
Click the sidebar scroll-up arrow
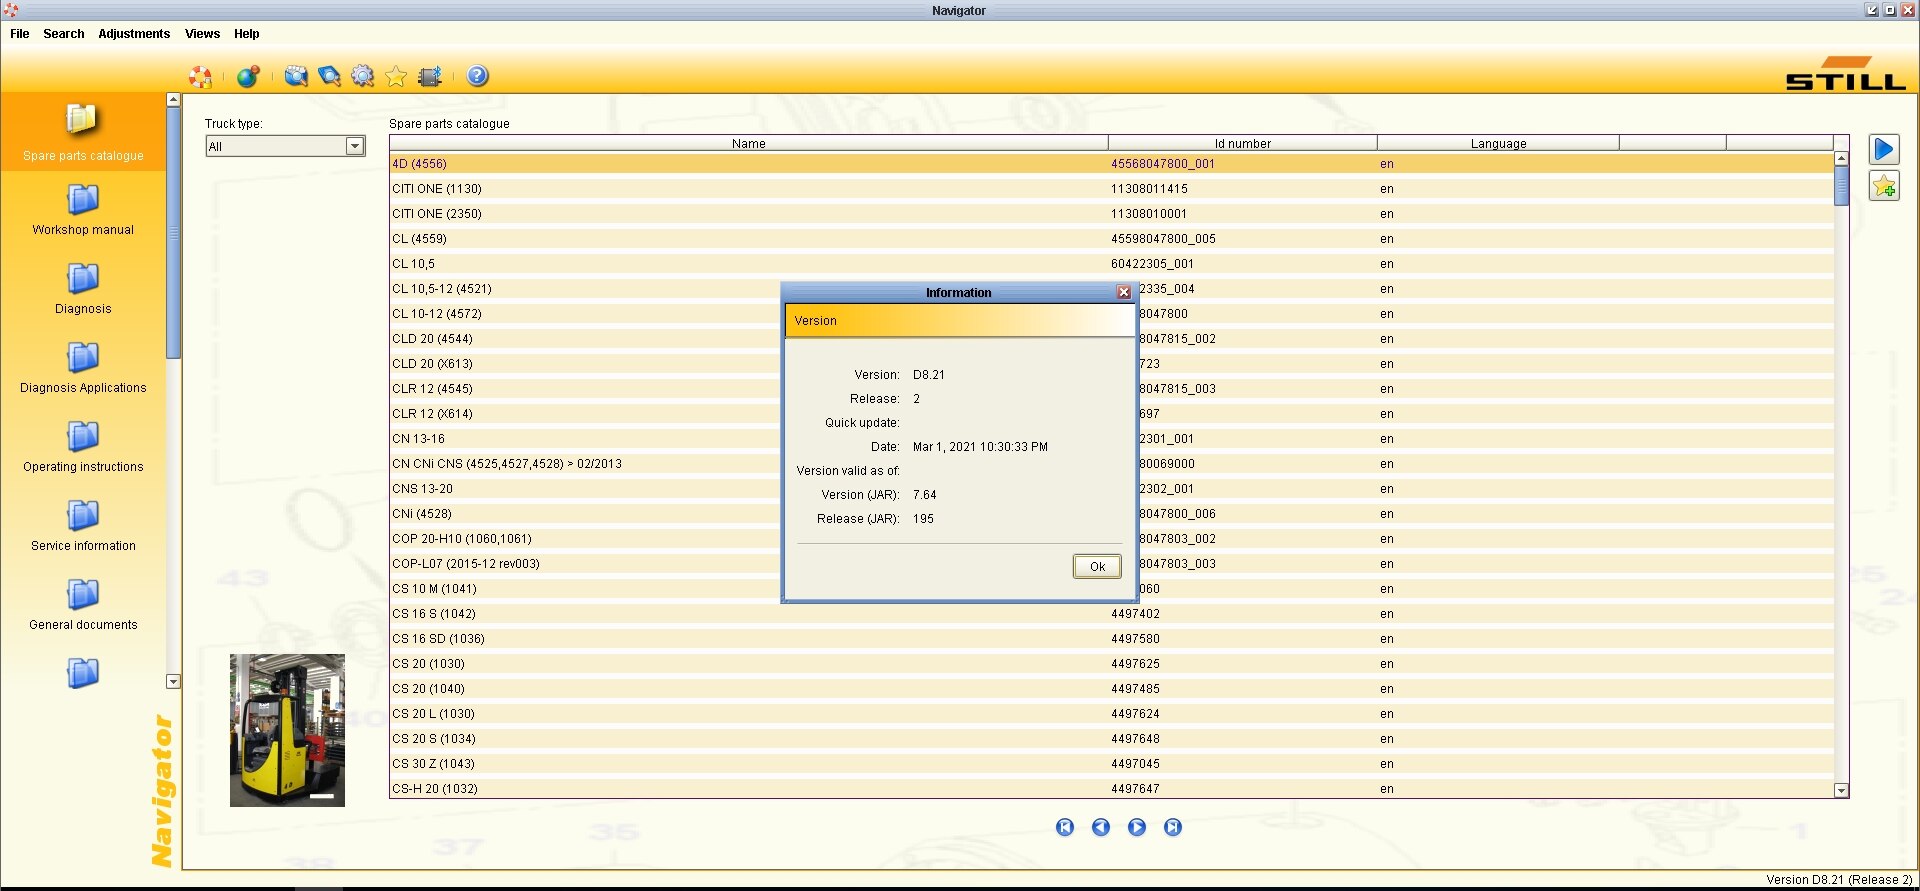pos(173,100)
